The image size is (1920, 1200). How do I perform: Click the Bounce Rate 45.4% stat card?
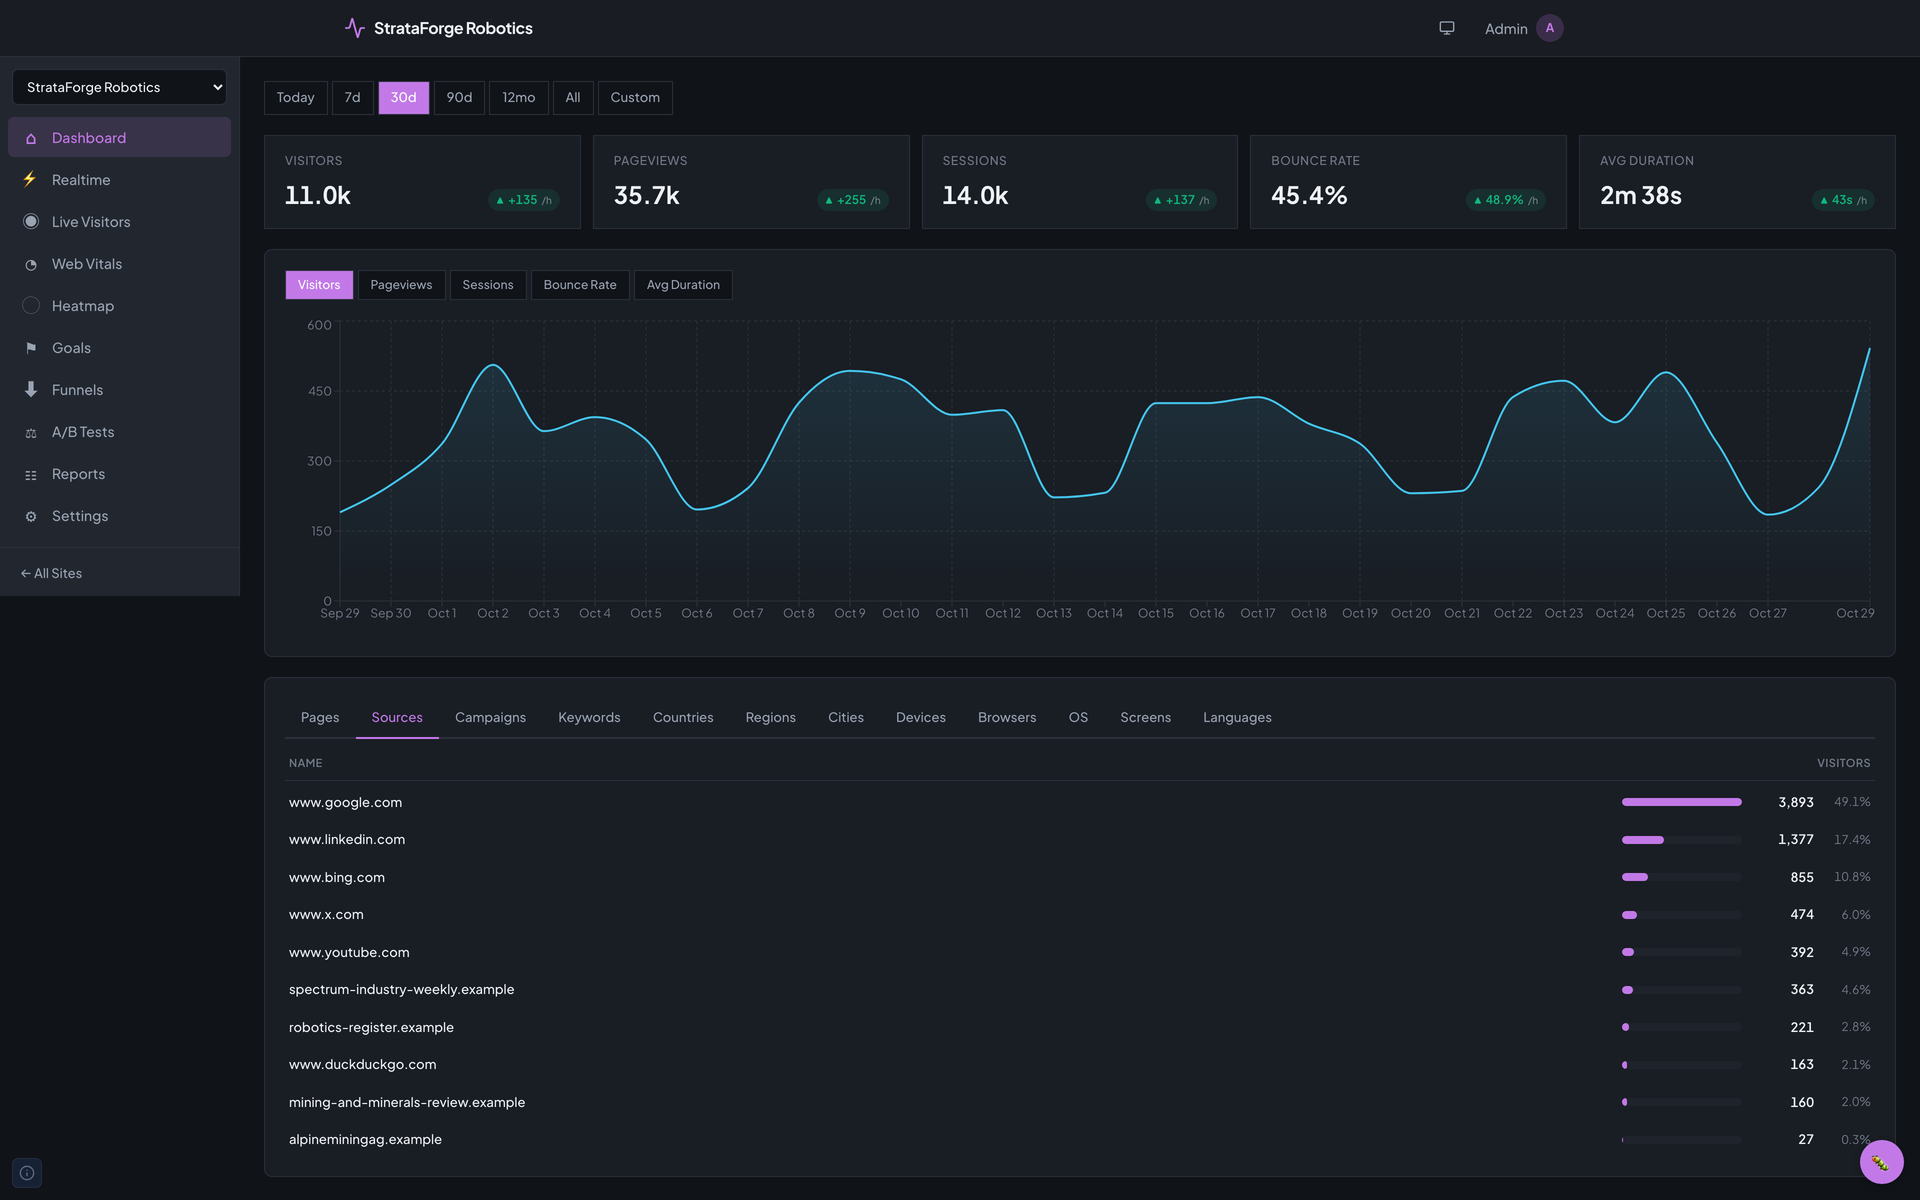[1408, 182]
